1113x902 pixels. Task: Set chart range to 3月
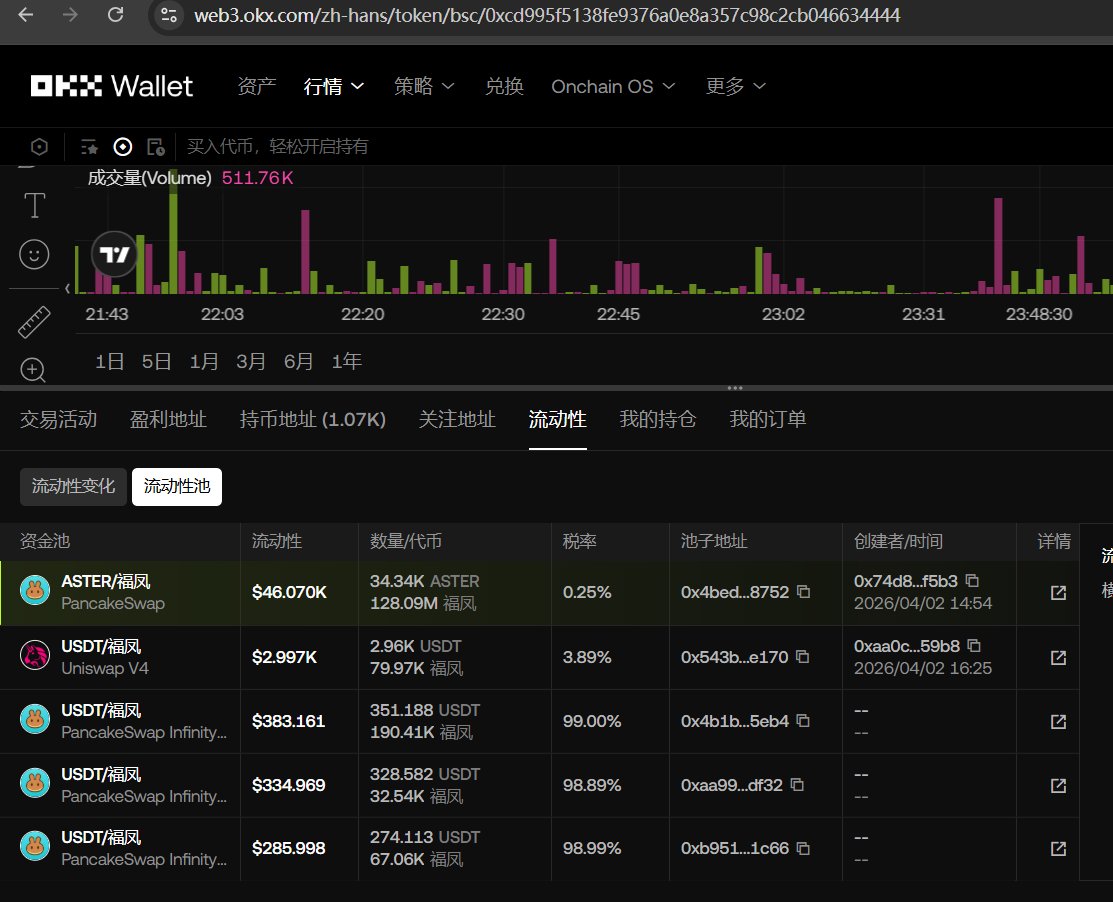point(251,362)
